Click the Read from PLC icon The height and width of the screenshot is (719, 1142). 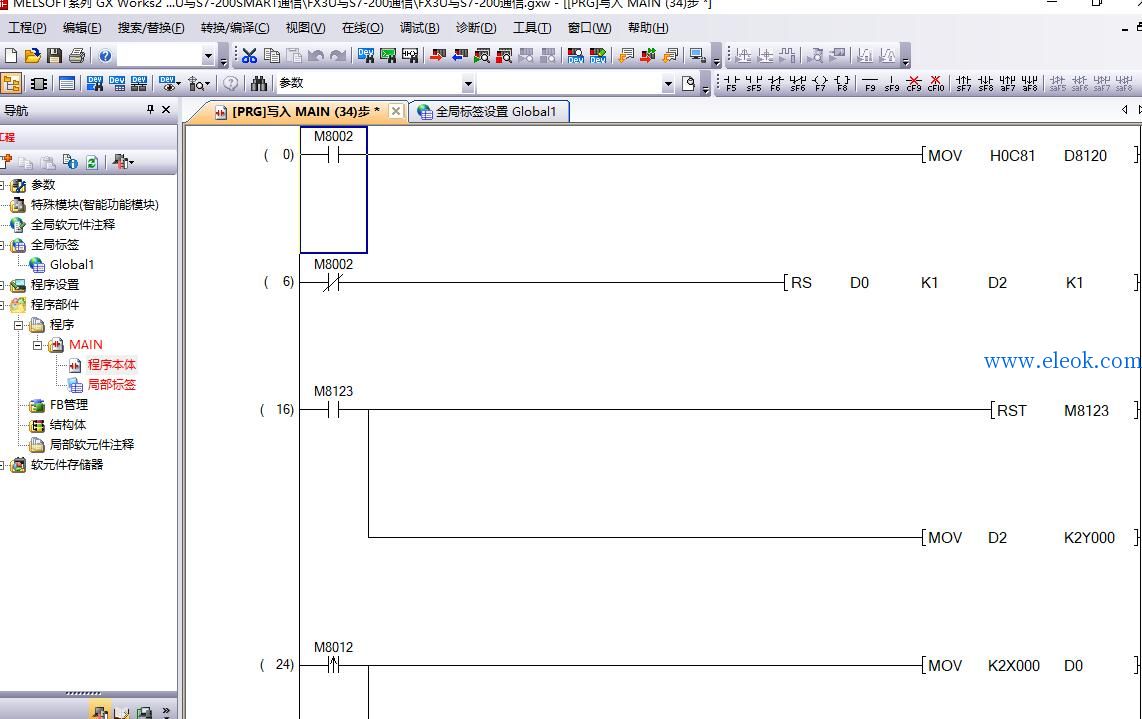460,55
